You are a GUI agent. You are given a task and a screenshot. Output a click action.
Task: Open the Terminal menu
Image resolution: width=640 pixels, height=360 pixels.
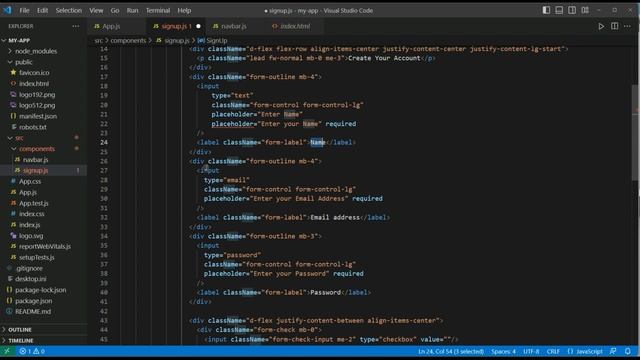pyautogui.click(x=158, y=11)
